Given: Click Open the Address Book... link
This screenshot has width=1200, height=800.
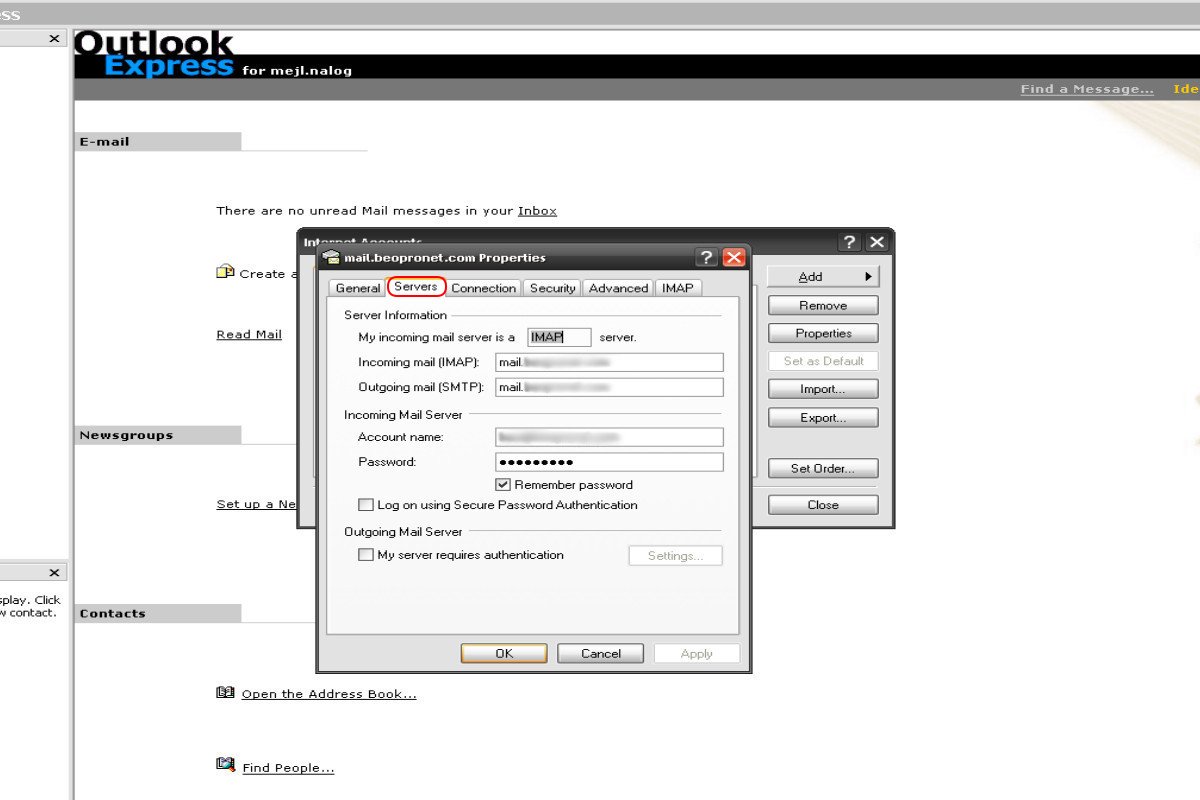Looking at the screenshot, I should [329, 694].
